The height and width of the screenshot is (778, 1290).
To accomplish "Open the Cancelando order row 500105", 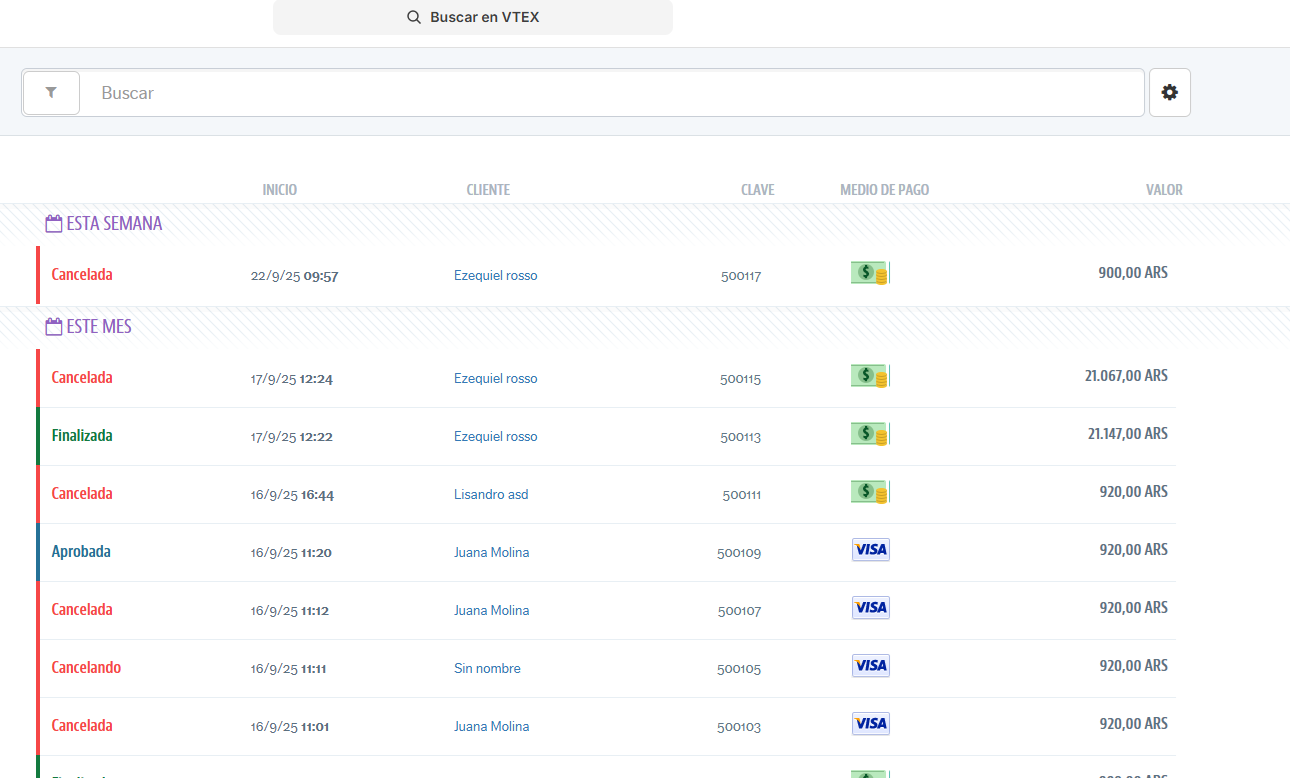I will click(86, 668).
